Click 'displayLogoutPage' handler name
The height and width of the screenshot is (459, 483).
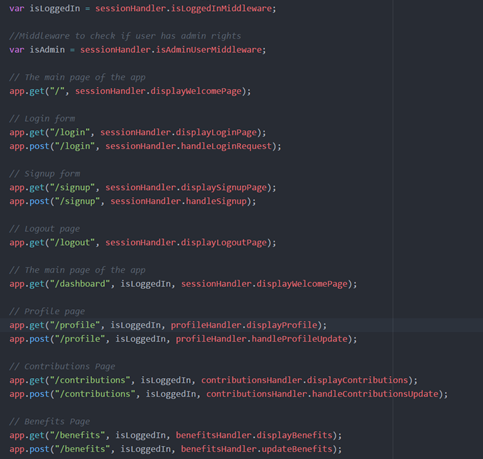coord(224,243)
